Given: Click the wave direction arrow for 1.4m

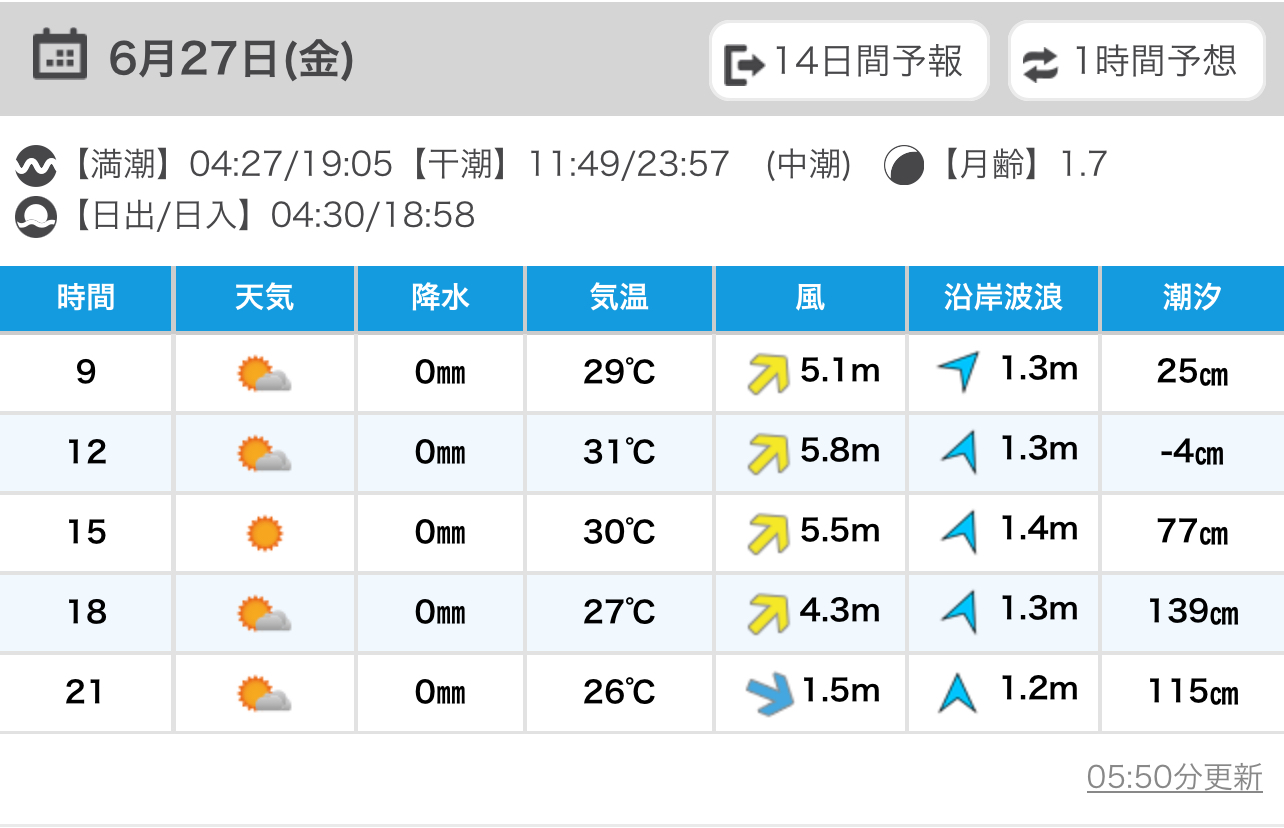Looking at the screenshot, I should [959, 531].
